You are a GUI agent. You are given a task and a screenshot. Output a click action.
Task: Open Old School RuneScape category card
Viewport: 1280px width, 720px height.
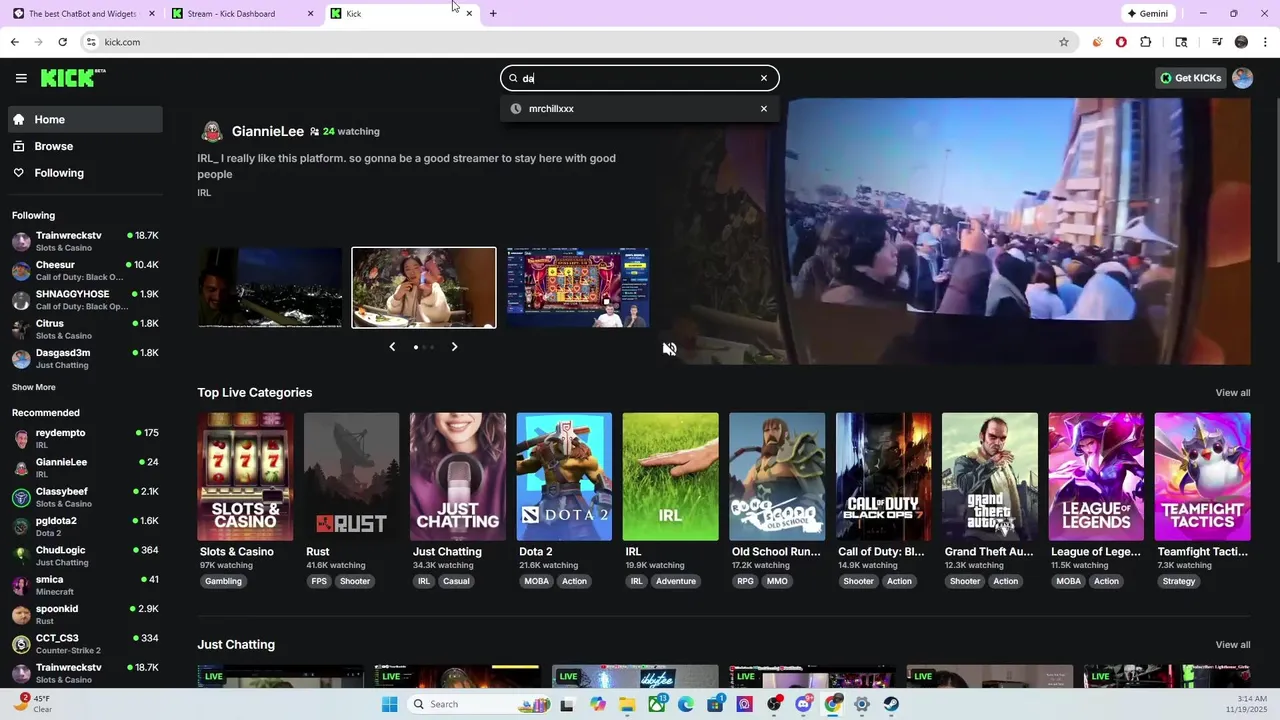click(x=777, y=477)
